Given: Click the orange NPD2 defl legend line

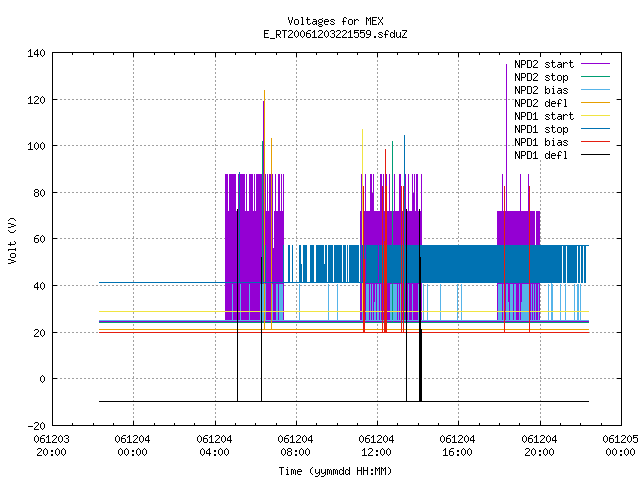Looking at the screenshot, I should [596, 103].
